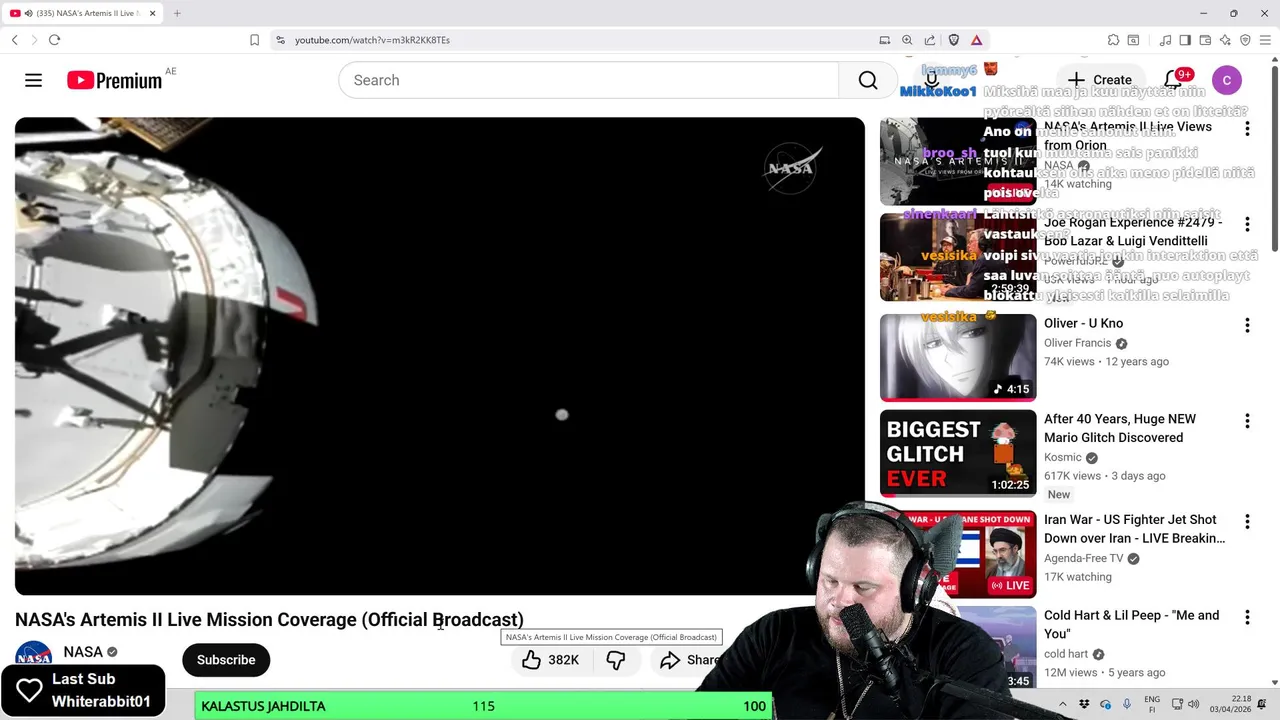Screen dimensions: 1280x720
Task: Open Leo AI sparkle icon
Action: (1225, 40)
